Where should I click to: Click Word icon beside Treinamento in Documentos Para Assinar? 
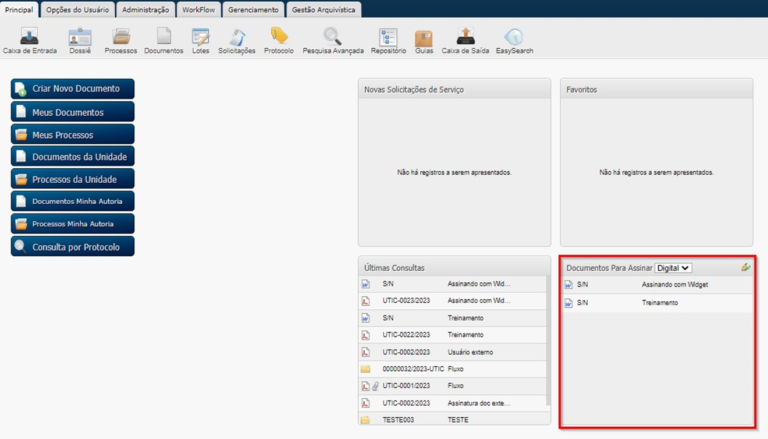click(568, 303)
